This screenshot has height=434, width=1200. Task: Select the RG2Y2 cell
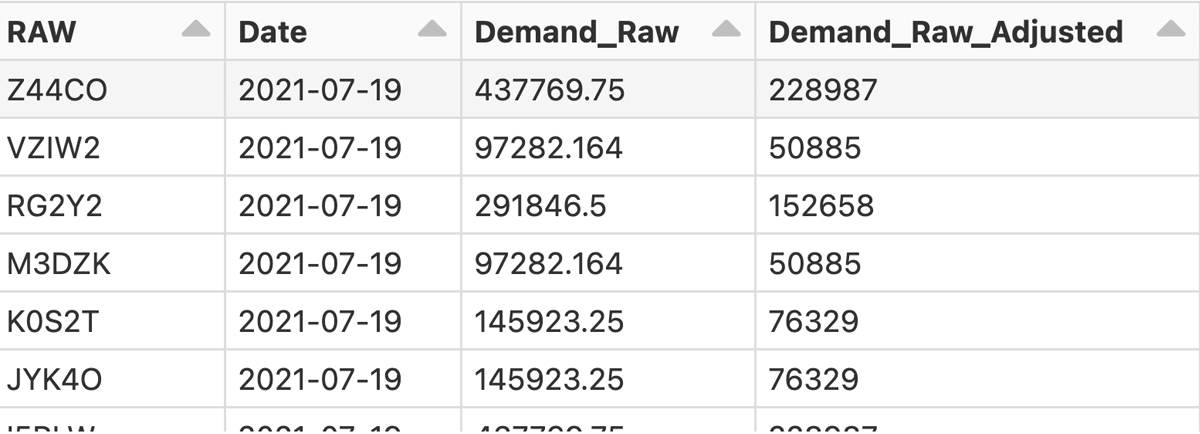[x=55, y=206]
